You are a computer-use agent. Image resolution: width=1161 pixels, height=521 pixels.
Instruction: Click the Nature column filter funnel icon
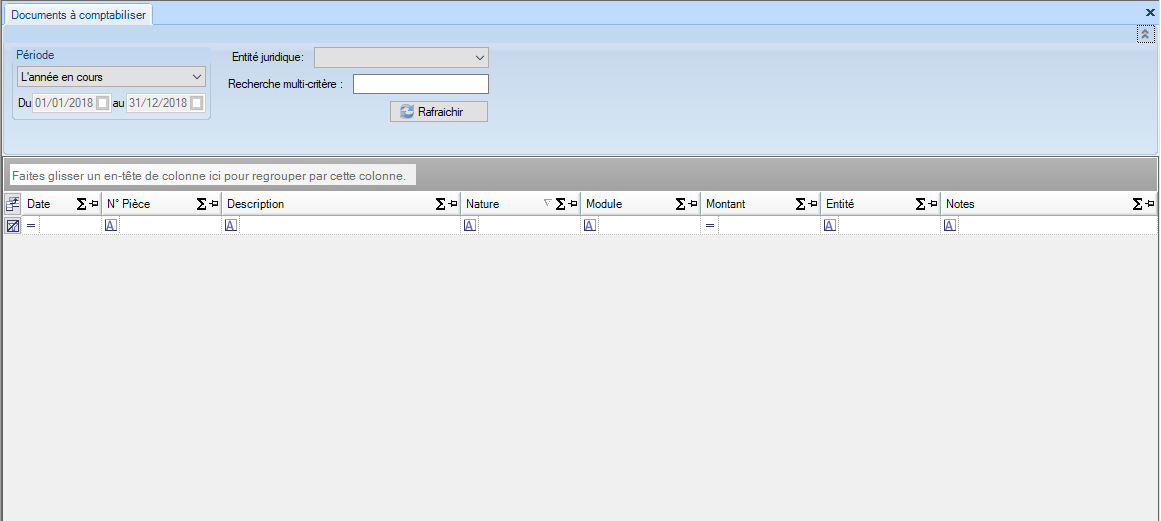(x=547, y=204)
